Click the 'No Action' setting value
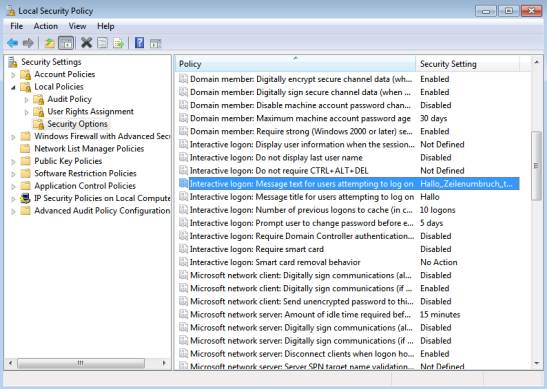This screenshot has height=389, width=547. [x=439, y=262]
